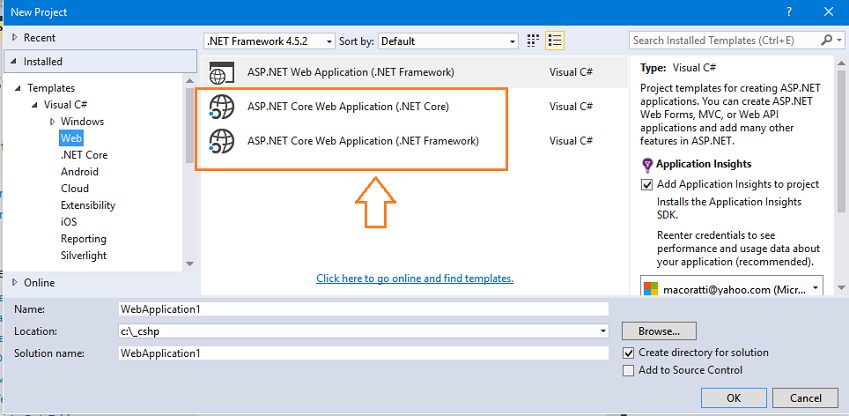Select the .NET Core template category
The height and width of the screenshot is (416, 849).
tap(84, 155)
